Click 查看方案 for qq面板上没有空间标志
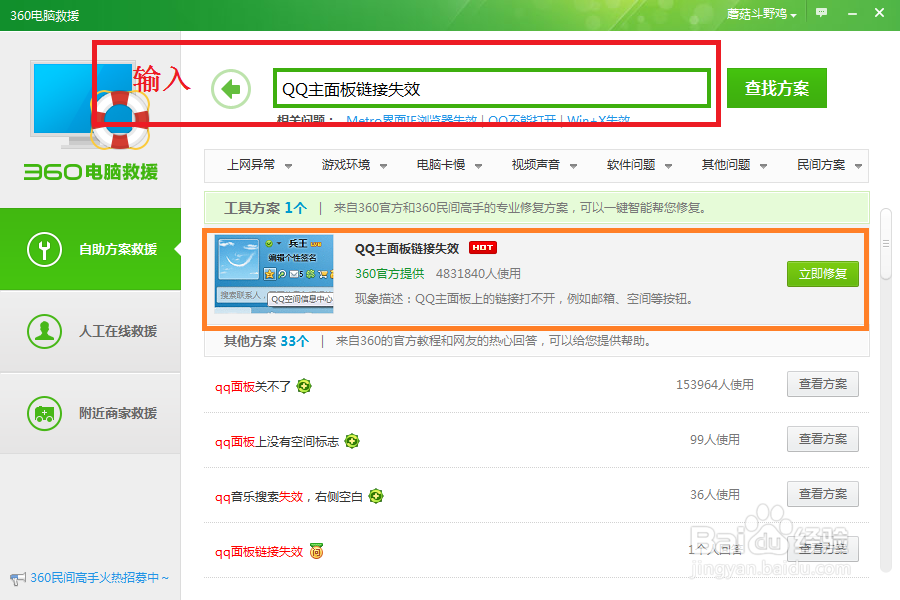Screen dimensions: 900x600 (x=823, y=439)
